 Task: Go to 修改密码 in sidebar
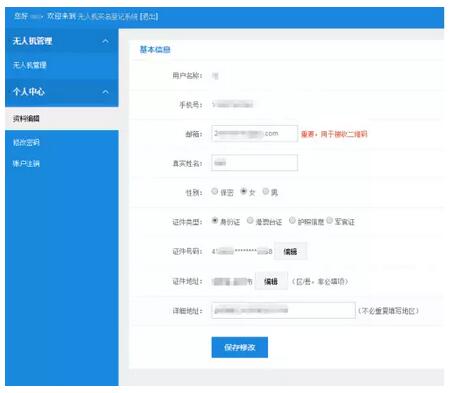click(26, 142)
